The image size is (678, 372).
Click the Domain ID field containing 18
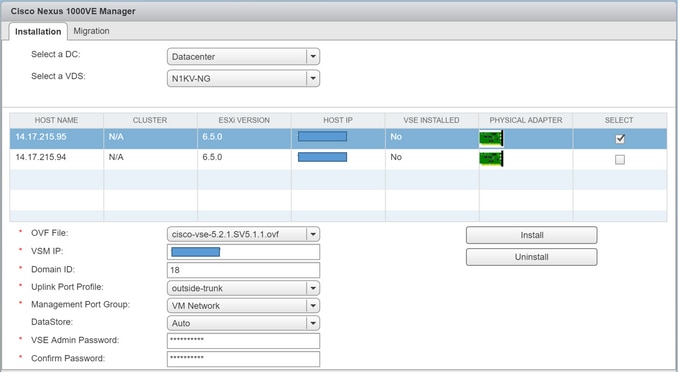pos(243,270)
